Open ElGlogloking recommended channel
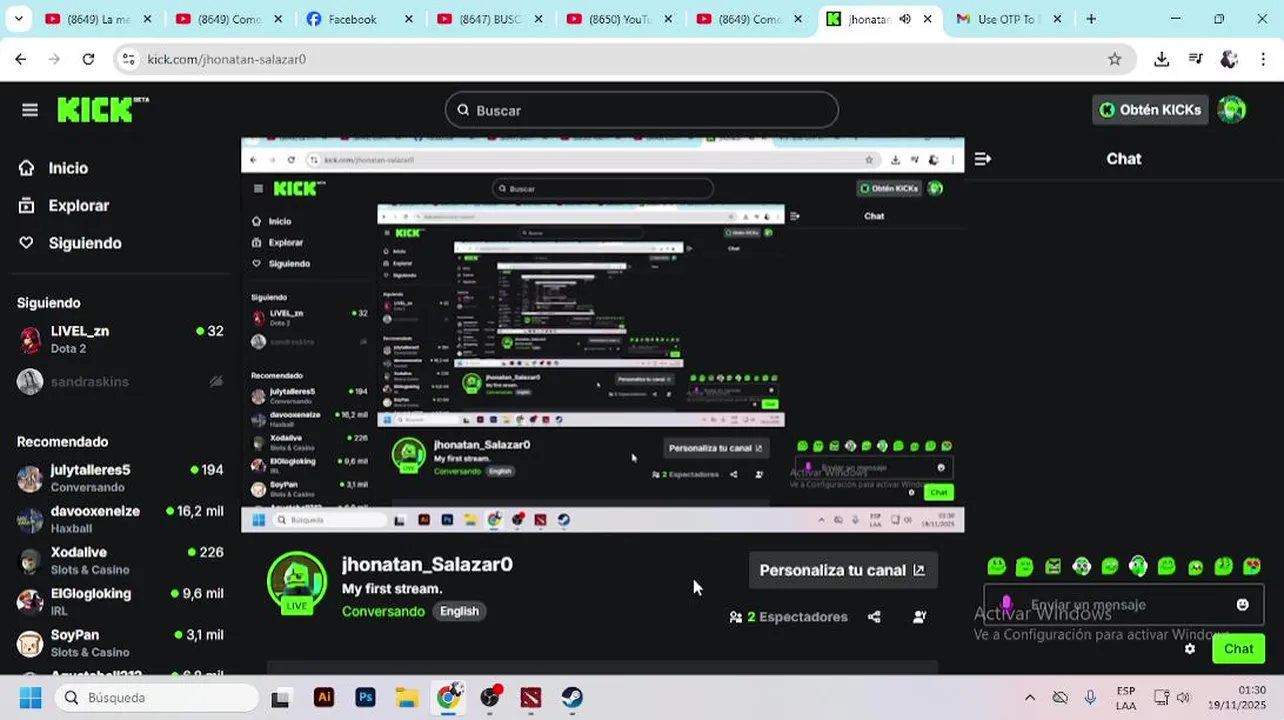 click(120, 601)
